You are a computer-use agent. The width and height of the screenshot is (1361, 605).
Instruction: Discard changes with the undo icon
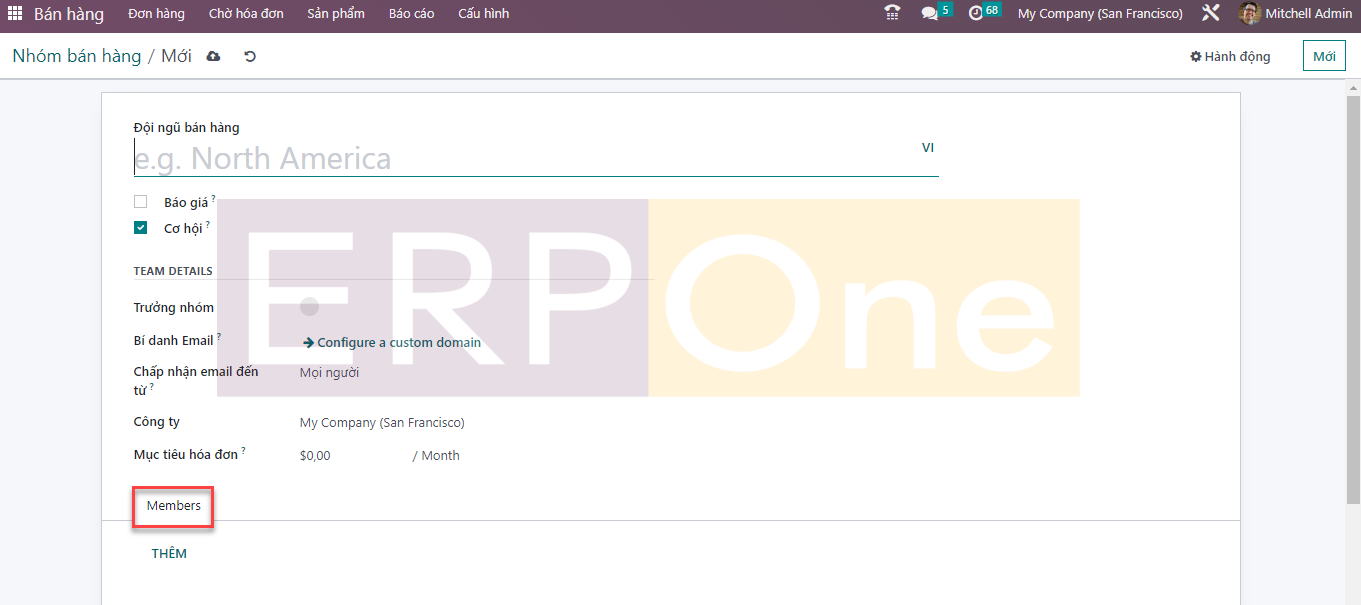coord(250,57)
